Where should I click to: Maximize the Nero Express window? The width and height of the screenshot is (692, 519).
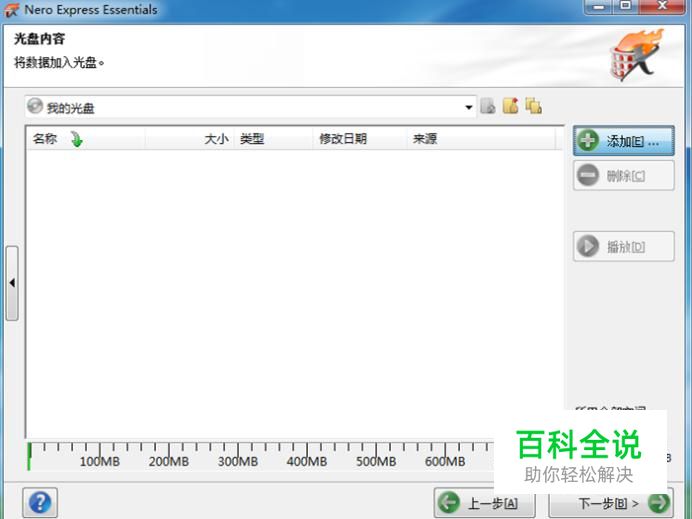point(625,6)
